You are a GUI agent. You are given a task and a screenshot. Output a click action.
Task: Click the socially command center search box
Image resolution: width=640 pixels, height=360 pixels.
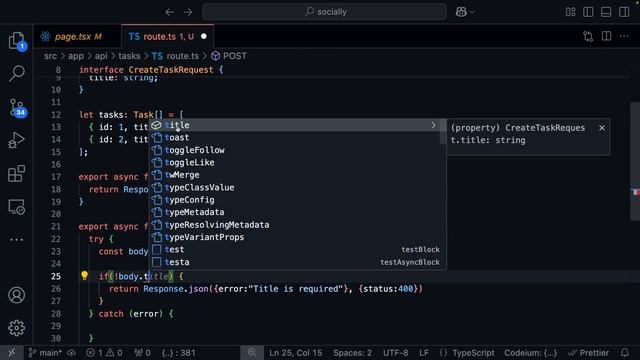point(324,12)
